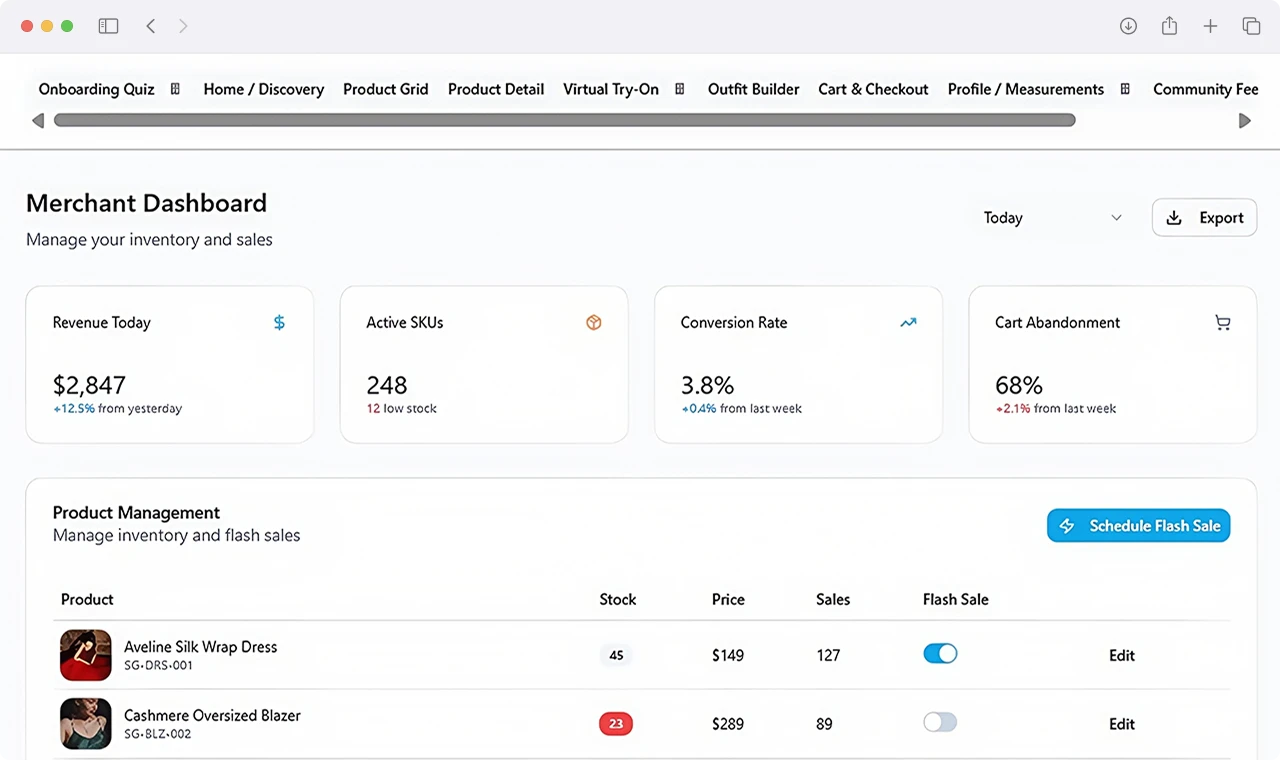Switch to the Home / Discovery tab
The width and height of the screenshot is (1280, 760).
point(264,89)
